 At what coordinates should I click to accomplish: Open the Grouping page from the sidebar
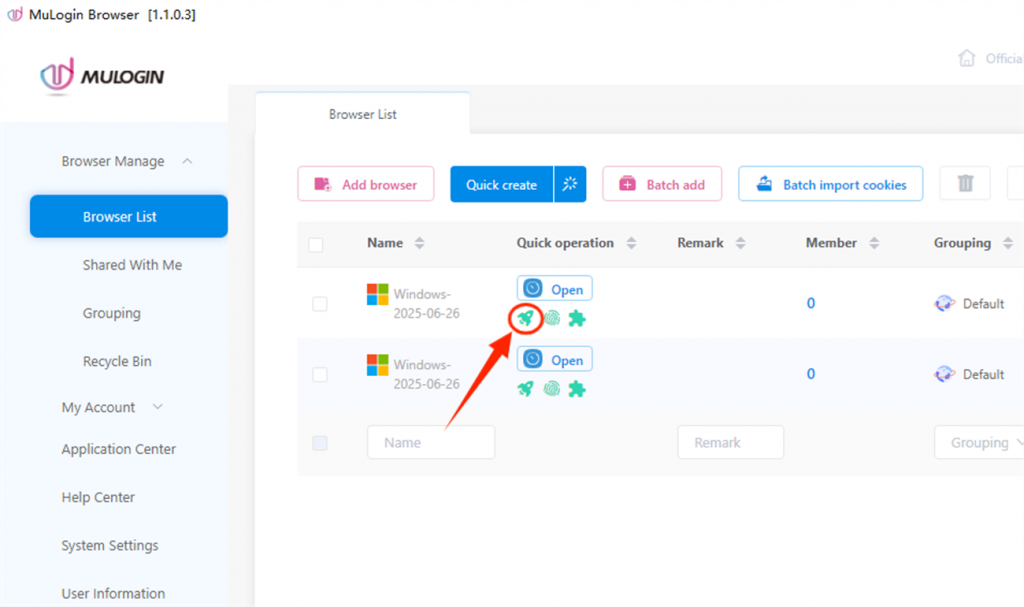(112, 313)
